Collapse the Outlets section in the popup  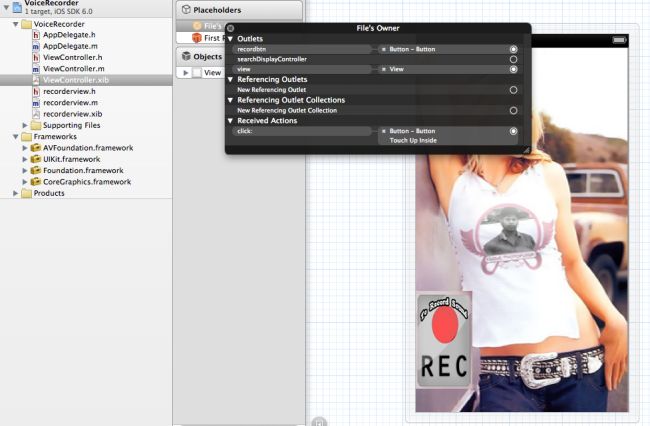(x=231, y=39)
